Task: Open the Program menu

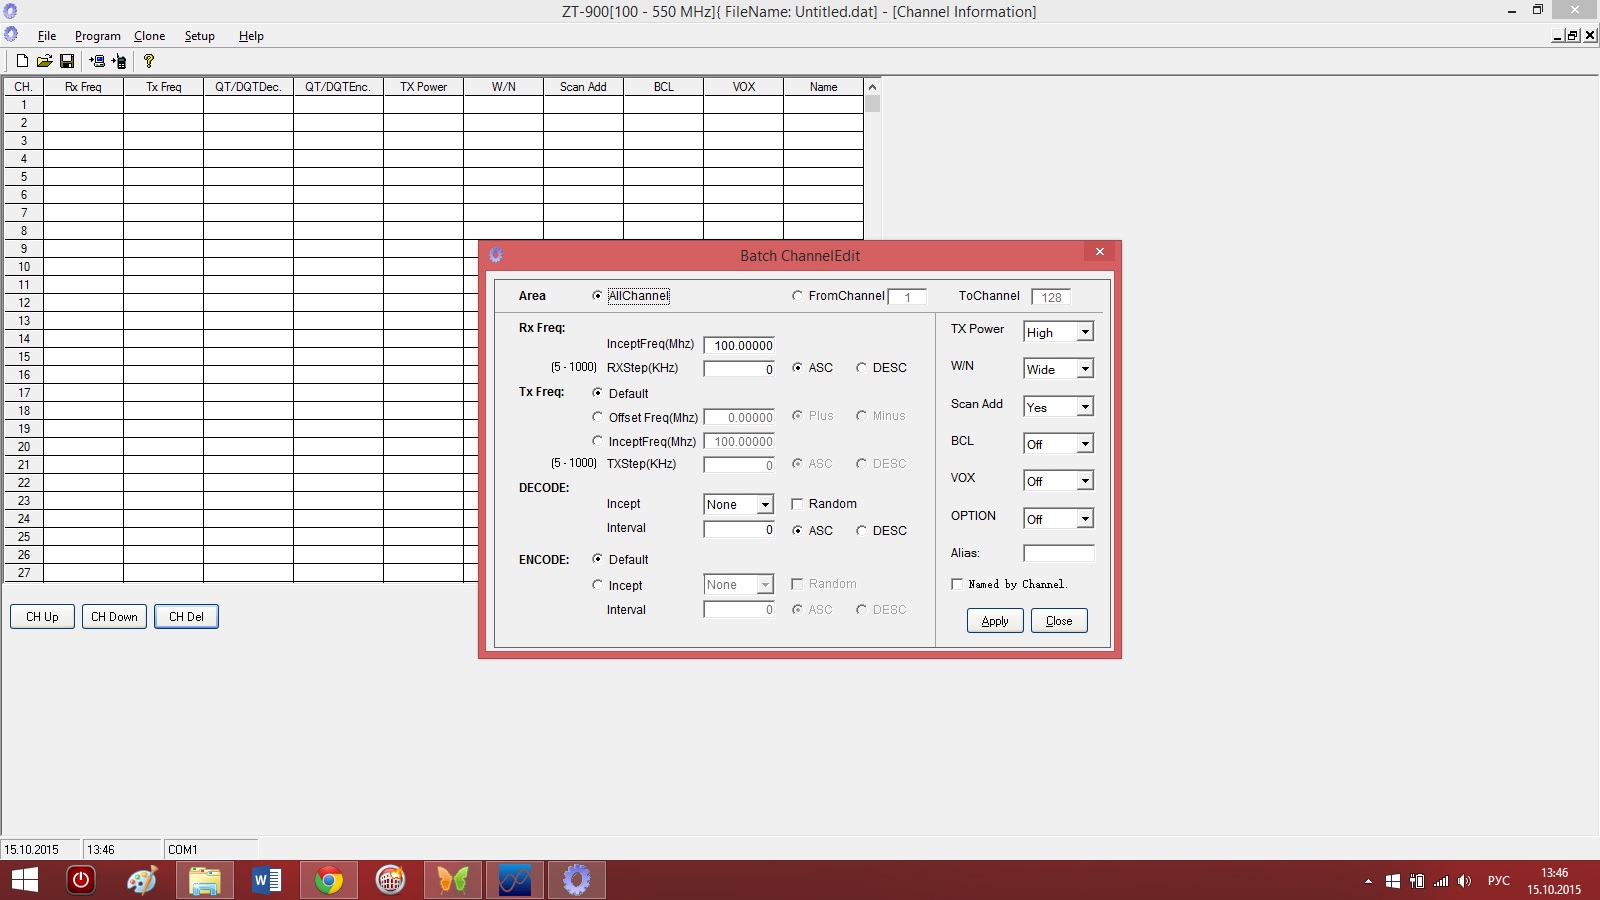Action: click(x=98, y=35)
